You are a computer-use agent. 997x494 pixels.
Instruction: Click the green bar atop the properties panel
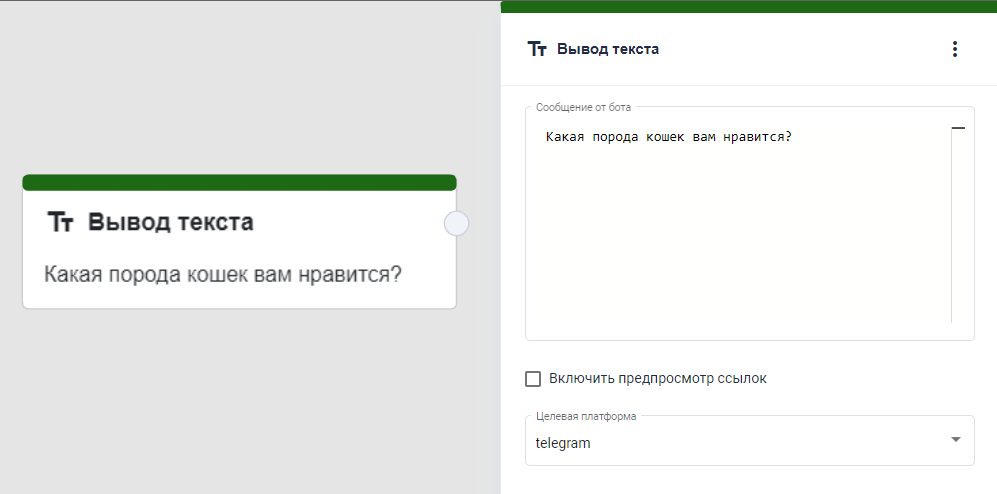point(748,6)
